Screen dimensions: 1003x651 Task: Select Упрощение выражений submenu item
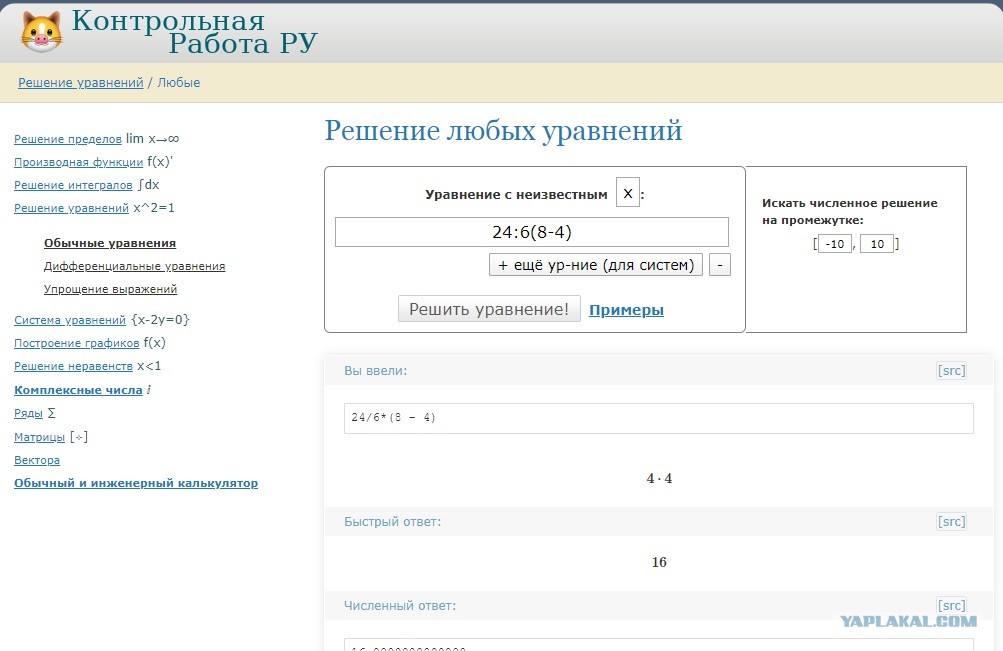tap(110, 289)
